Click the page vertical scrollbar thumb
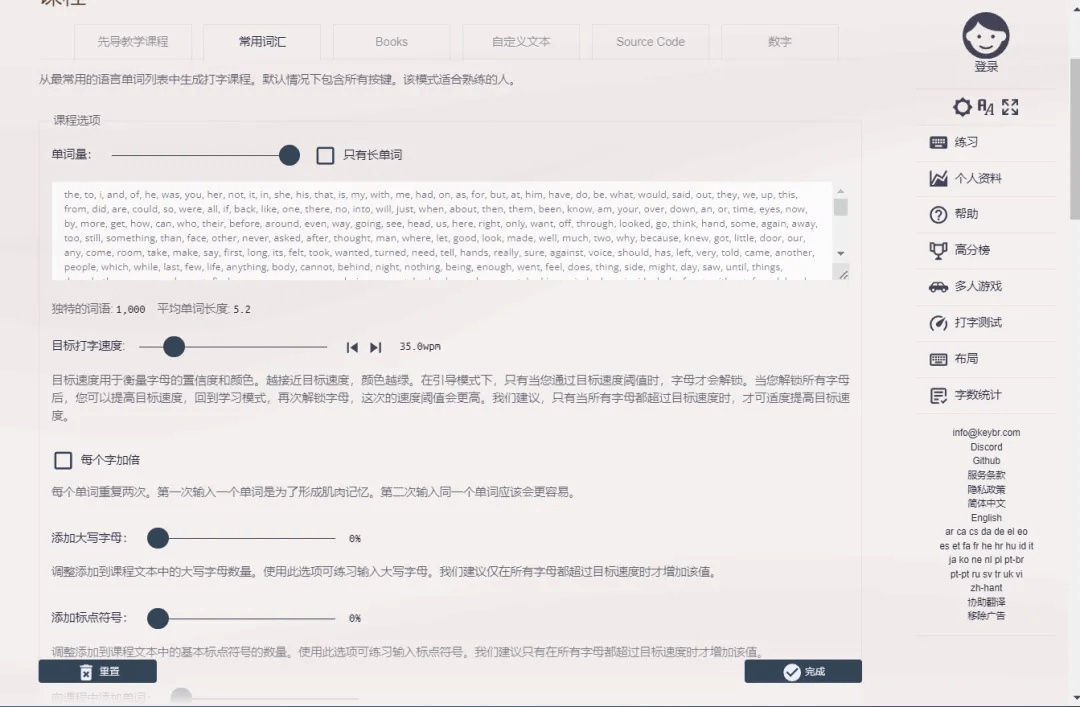 tap(1074, 139)
